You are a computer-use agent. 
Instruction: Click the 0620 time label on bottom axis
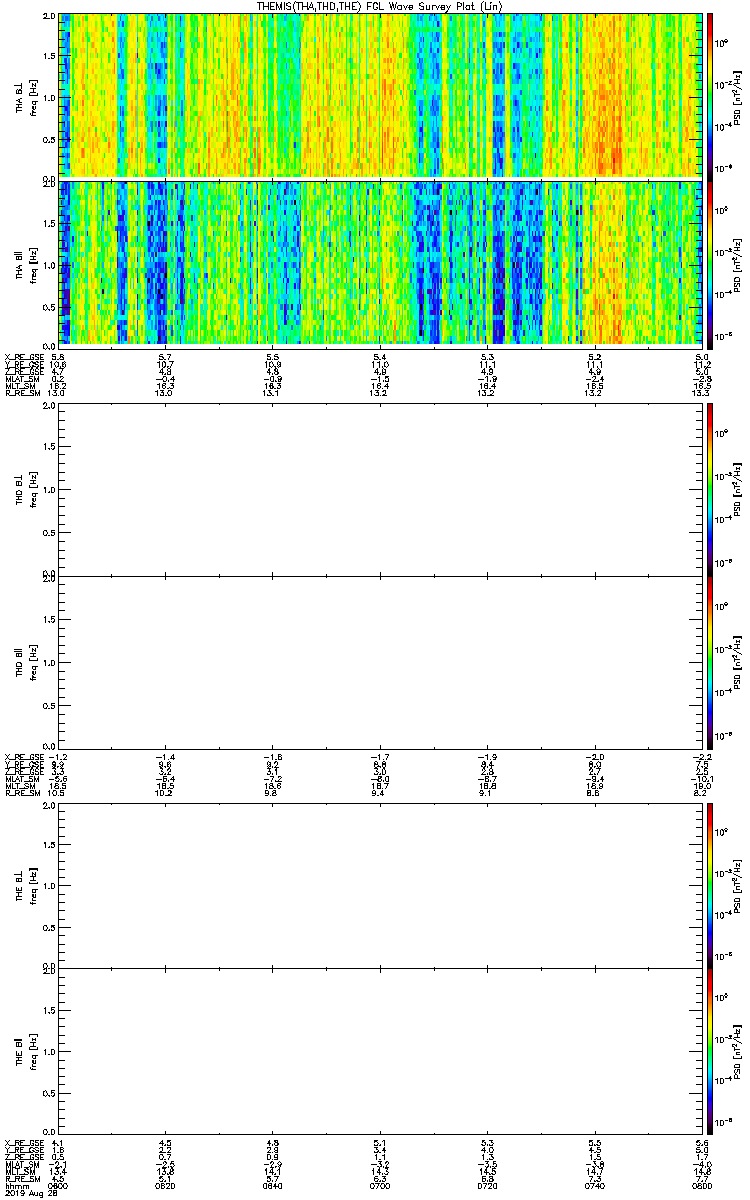pyautogui.click(x=166, y=1185)
